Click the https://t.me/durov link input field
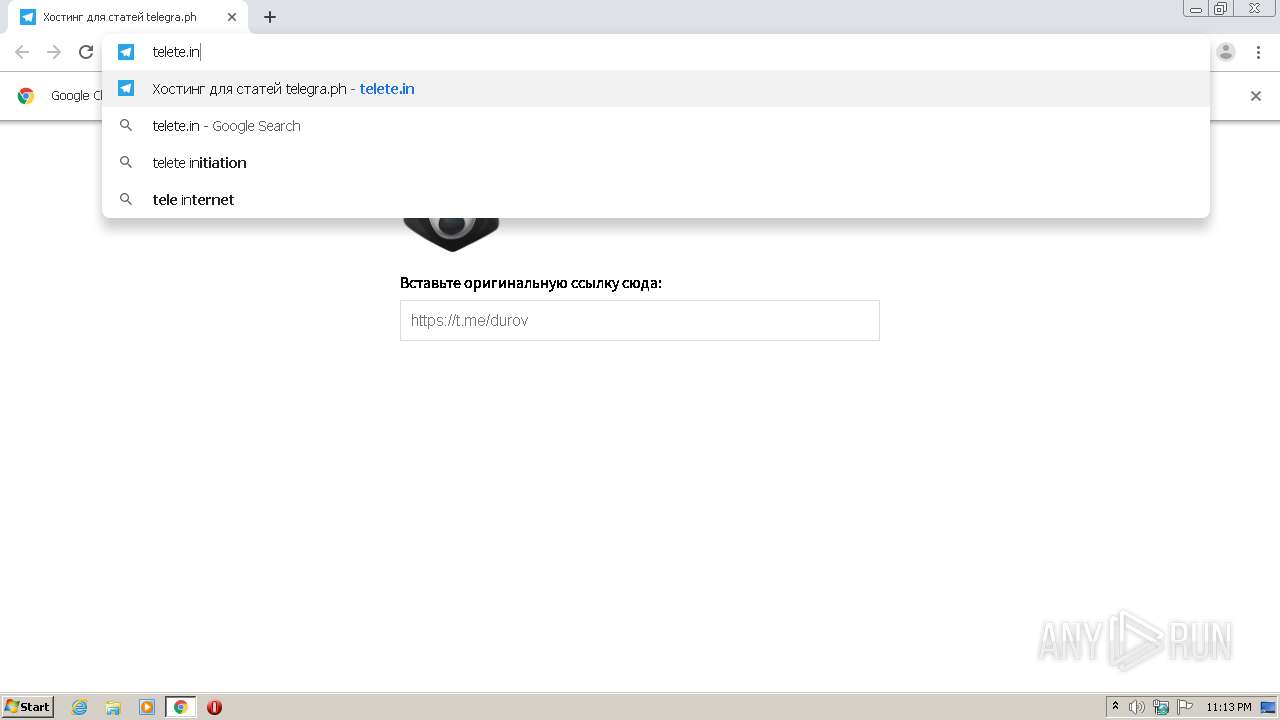The width and height of the screenshot is (1280, 720). 640,321
